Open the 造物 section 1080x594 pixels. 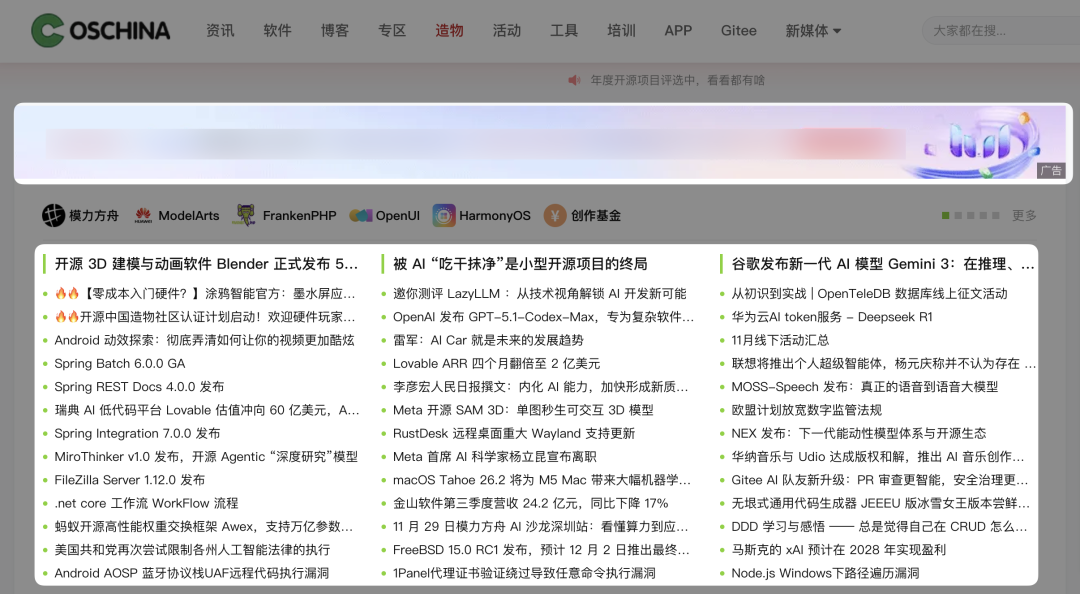449,30
